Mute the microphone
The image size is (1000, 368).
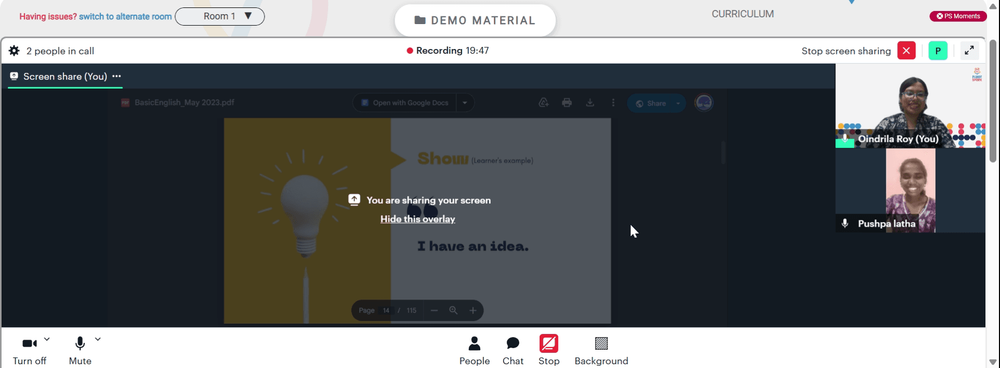click(80, 350)
